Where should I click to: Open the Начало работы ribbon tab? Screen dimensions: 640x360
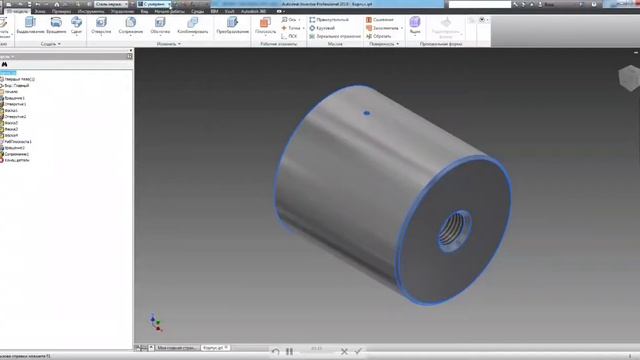point(169,11)
